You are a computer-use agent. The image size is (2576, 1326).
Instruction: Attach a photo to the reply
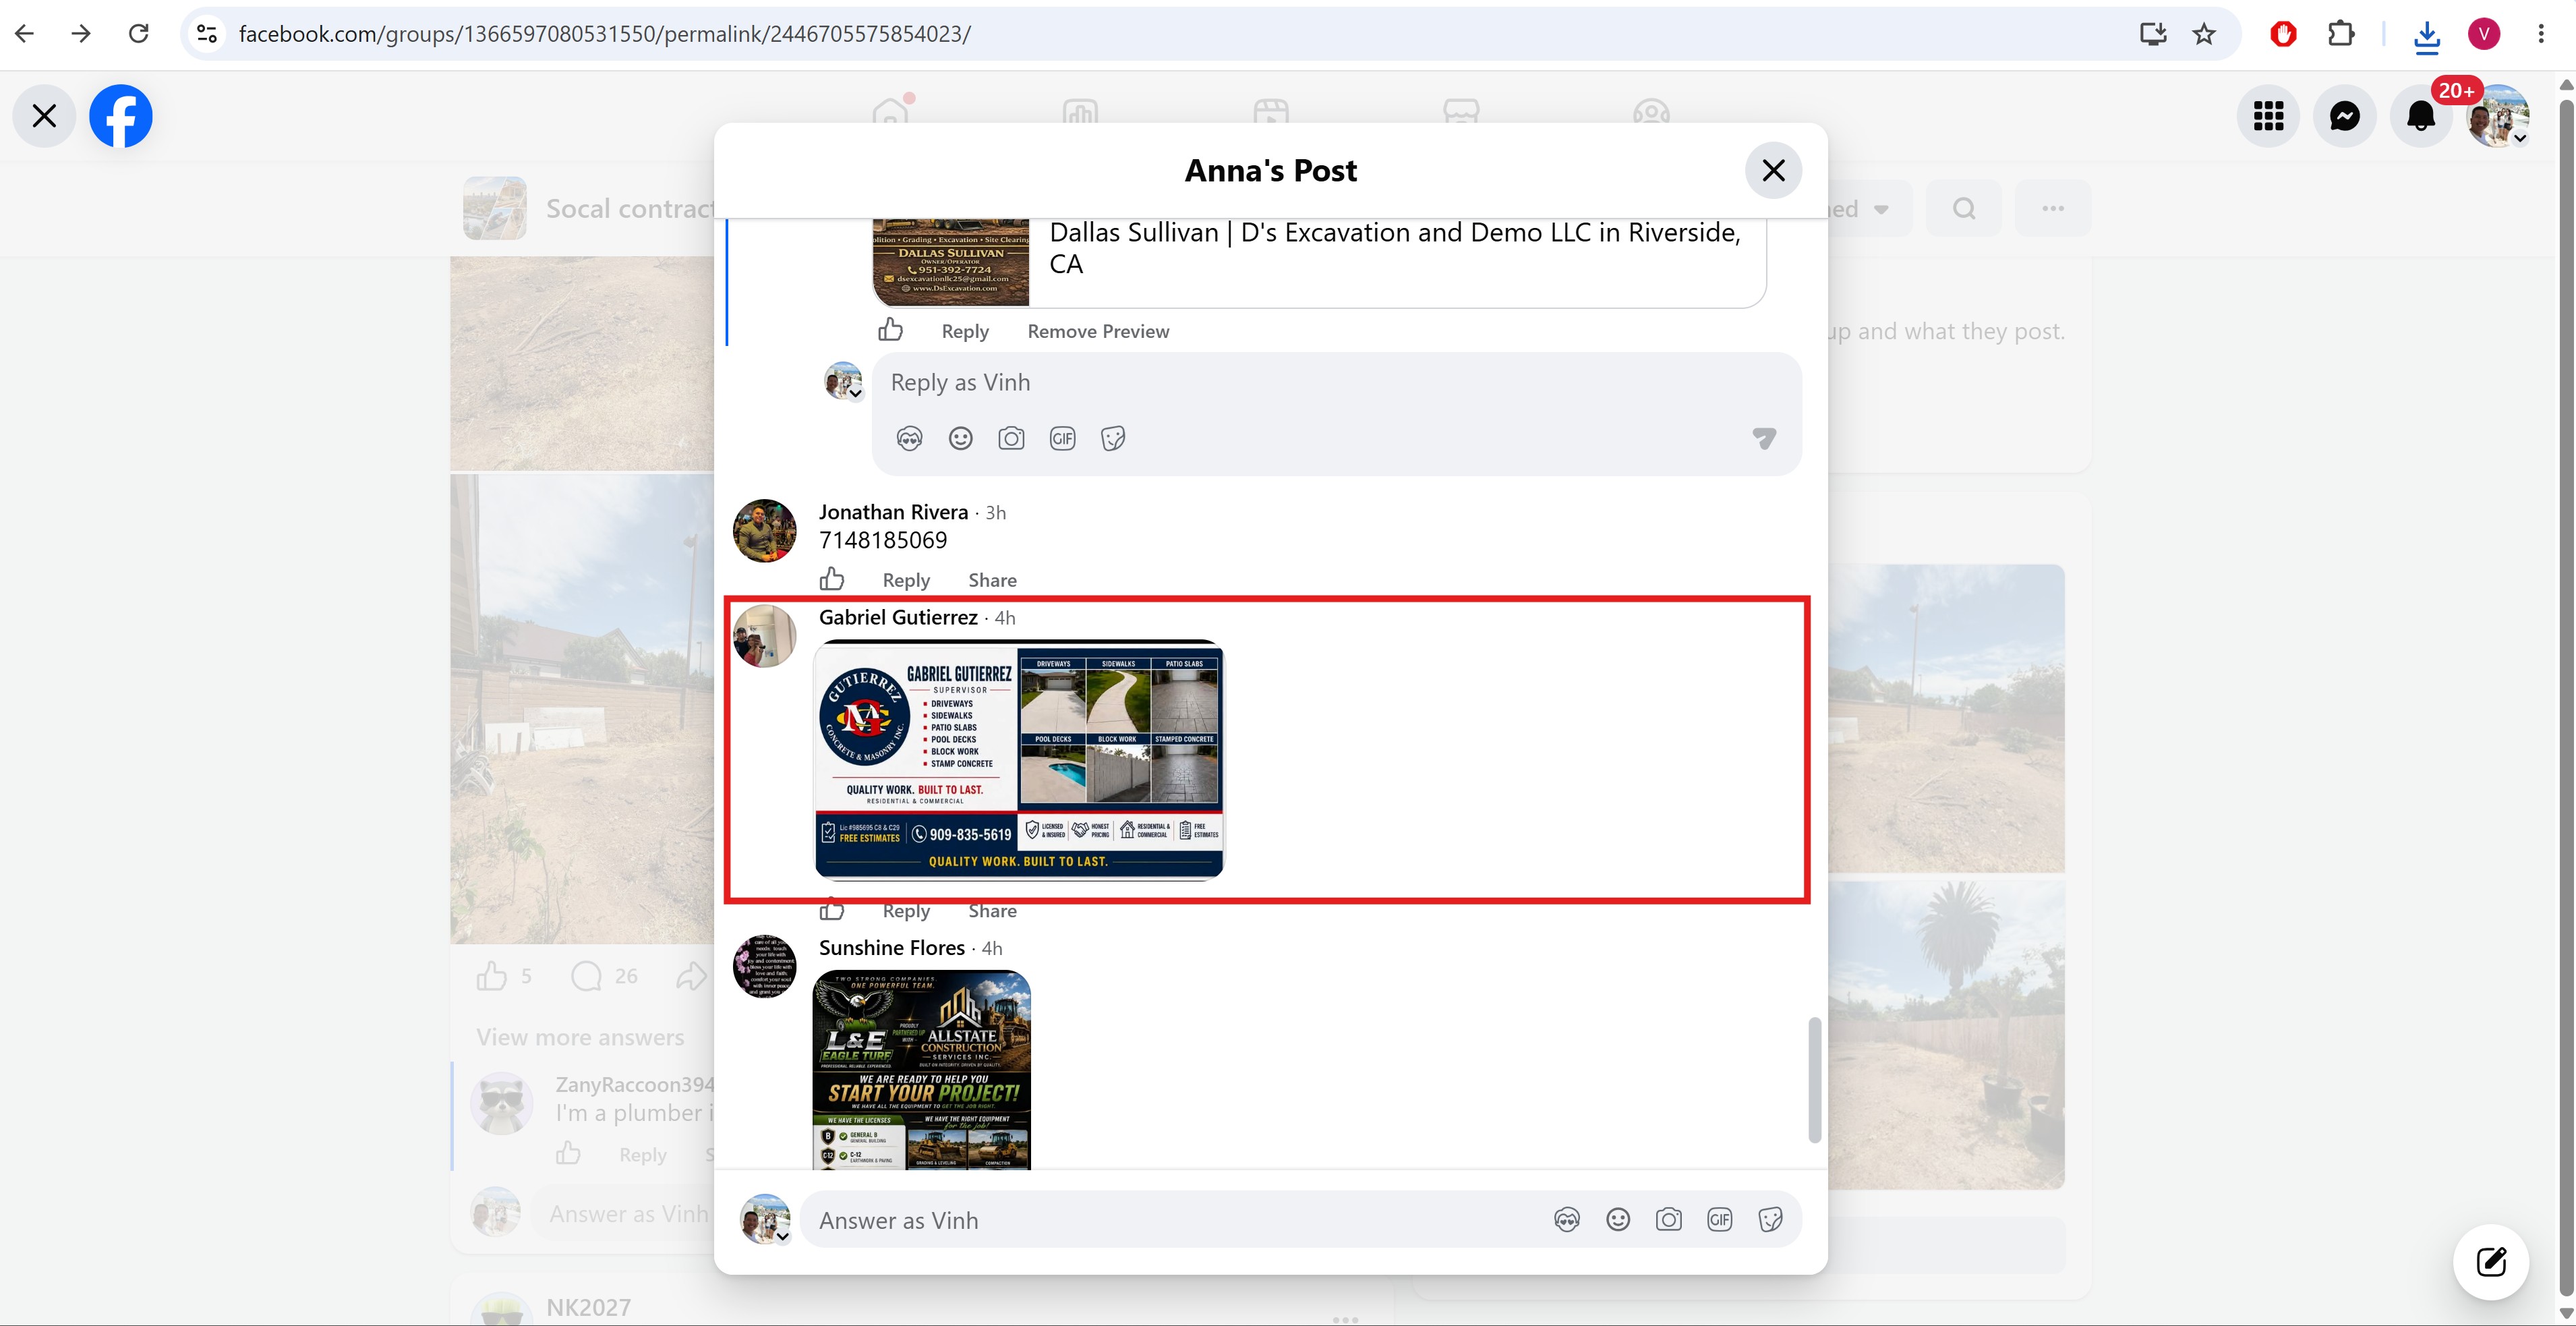point(1011,439)
